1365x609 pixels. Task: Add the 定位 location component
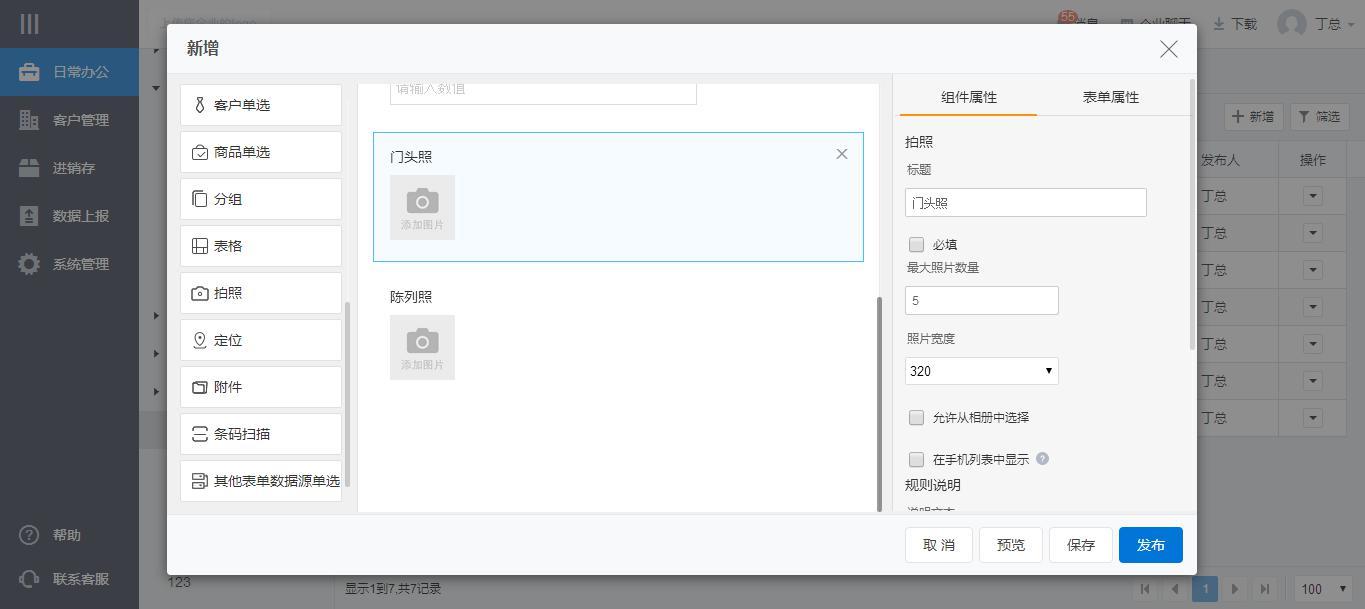(261, 340)
